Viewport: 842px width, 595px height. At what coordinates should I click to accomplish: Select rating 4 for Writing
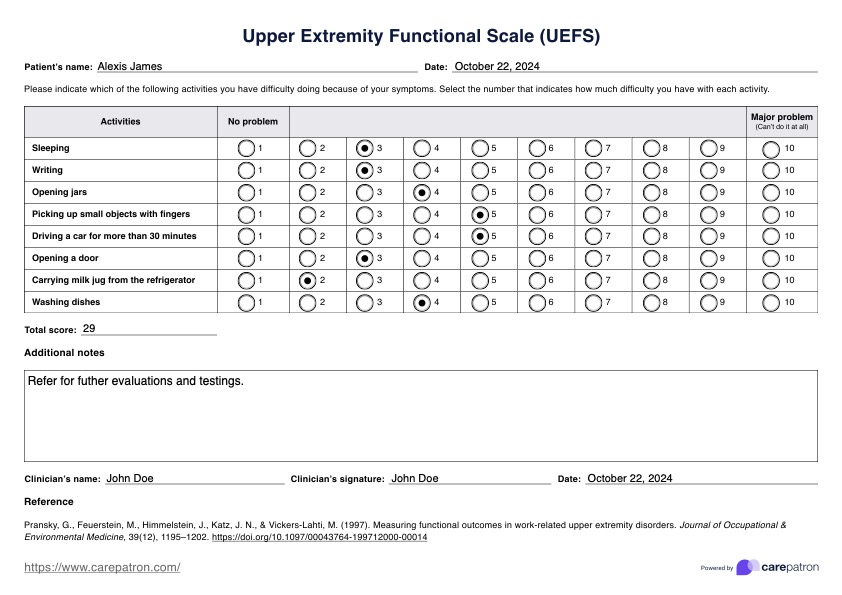coord(422,170)
